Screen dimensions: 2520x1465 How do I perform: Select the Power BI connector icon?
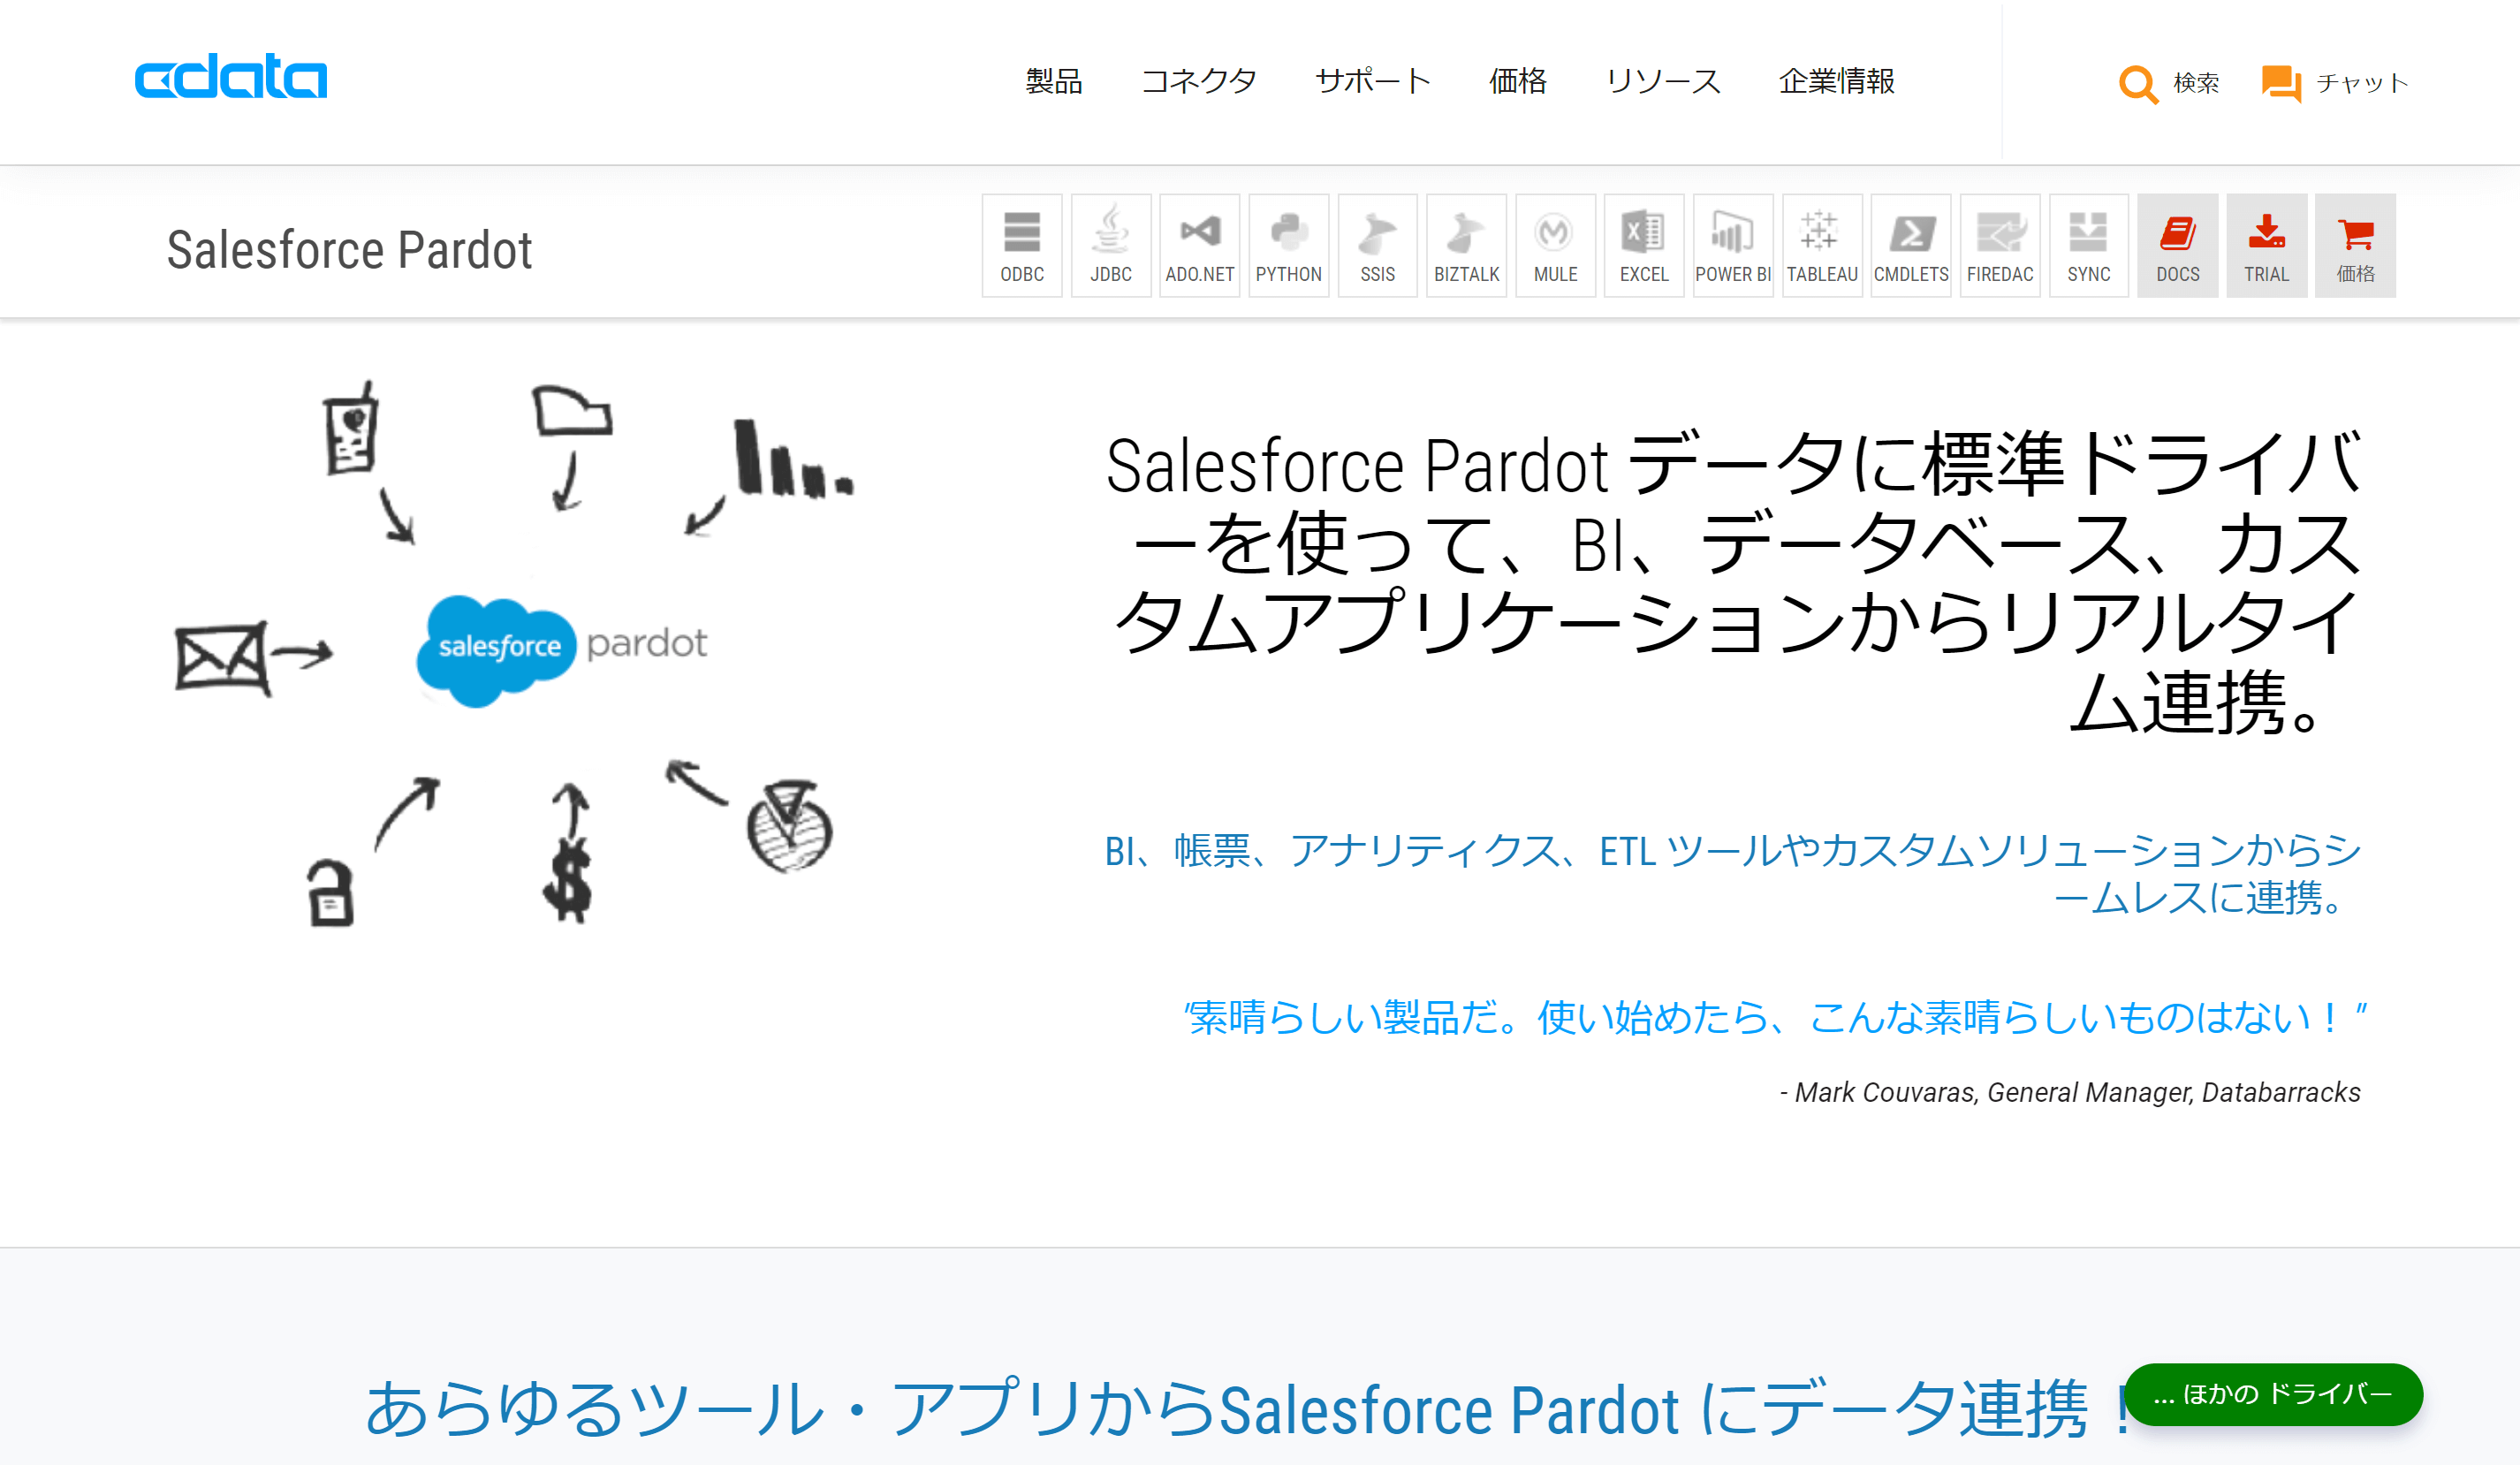click(x=1733, y=243)
